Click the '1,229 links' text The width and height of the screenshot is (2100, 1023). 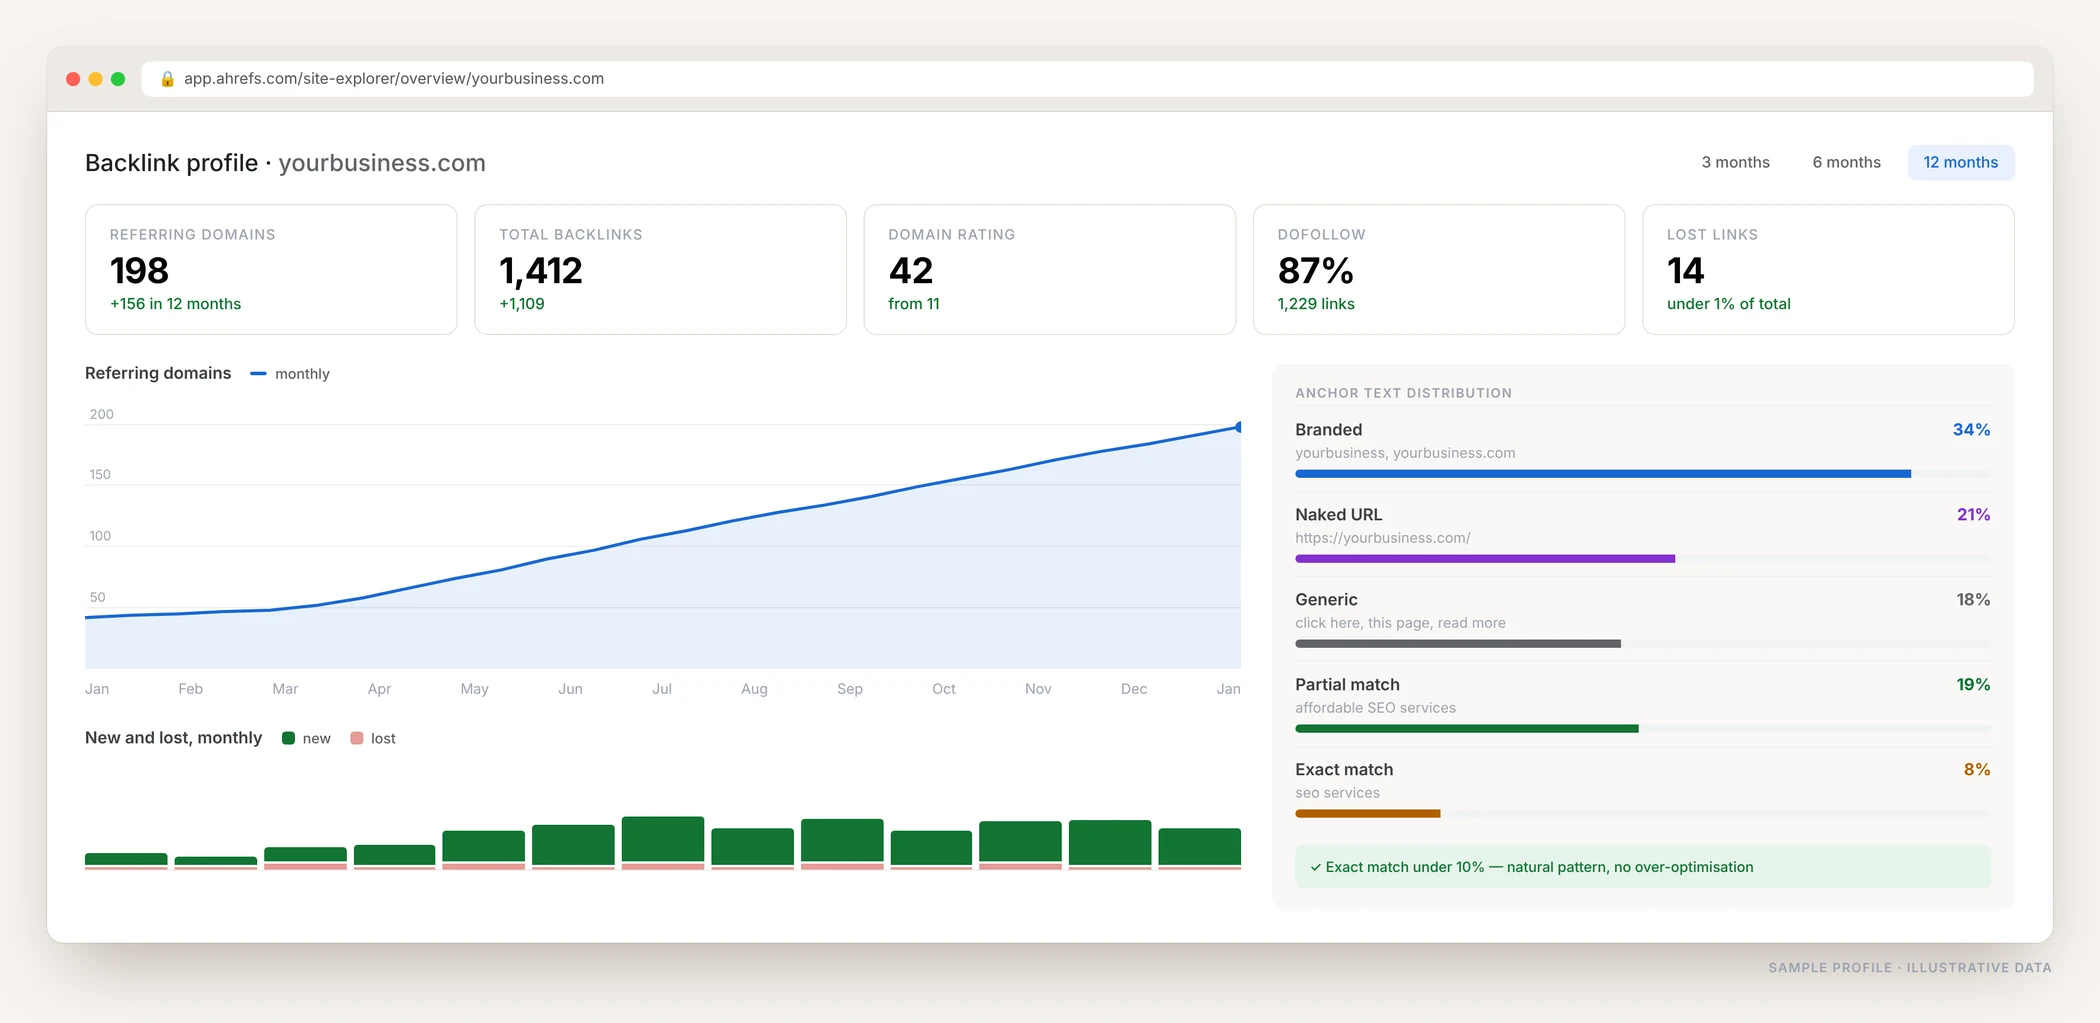tap(1316, 304)
